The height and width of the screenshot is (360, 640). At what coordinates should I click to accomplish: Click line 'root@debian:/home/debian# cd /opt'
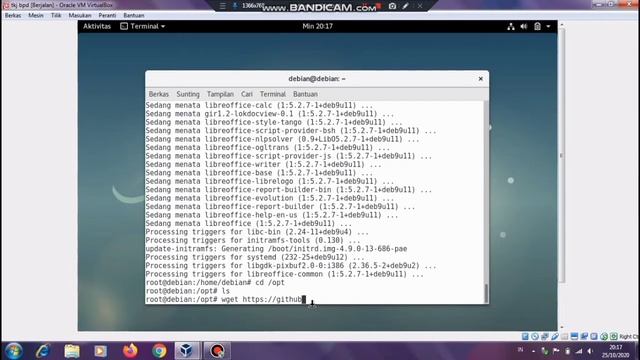(x=215, y=282)
